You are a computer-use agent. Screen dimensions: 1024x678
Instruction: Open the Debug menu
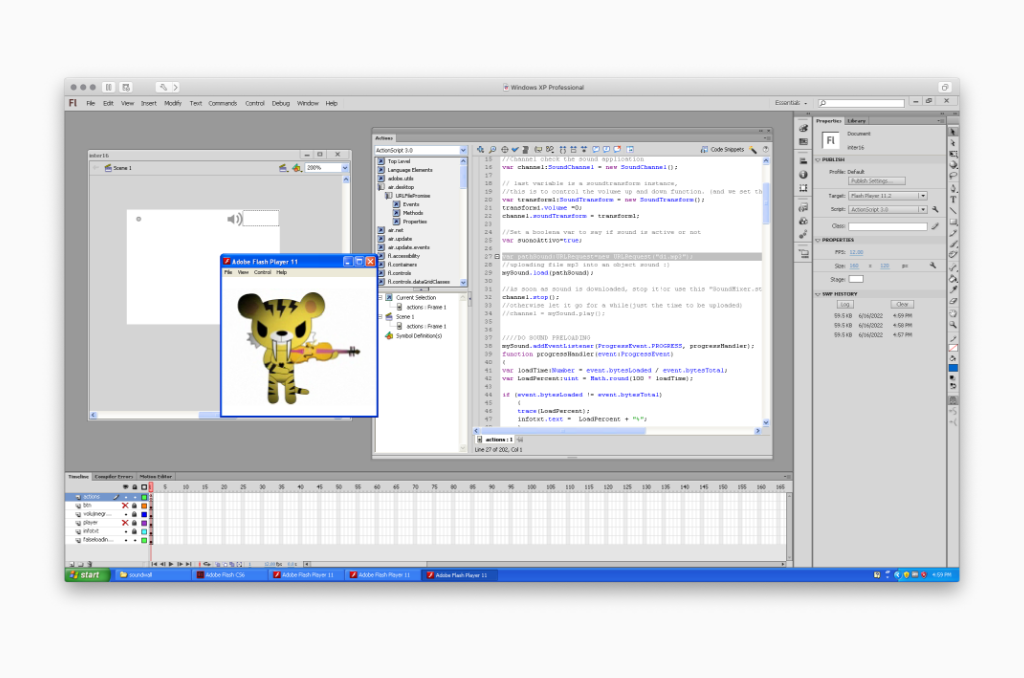pyautogui.click(x=280, y=103)
